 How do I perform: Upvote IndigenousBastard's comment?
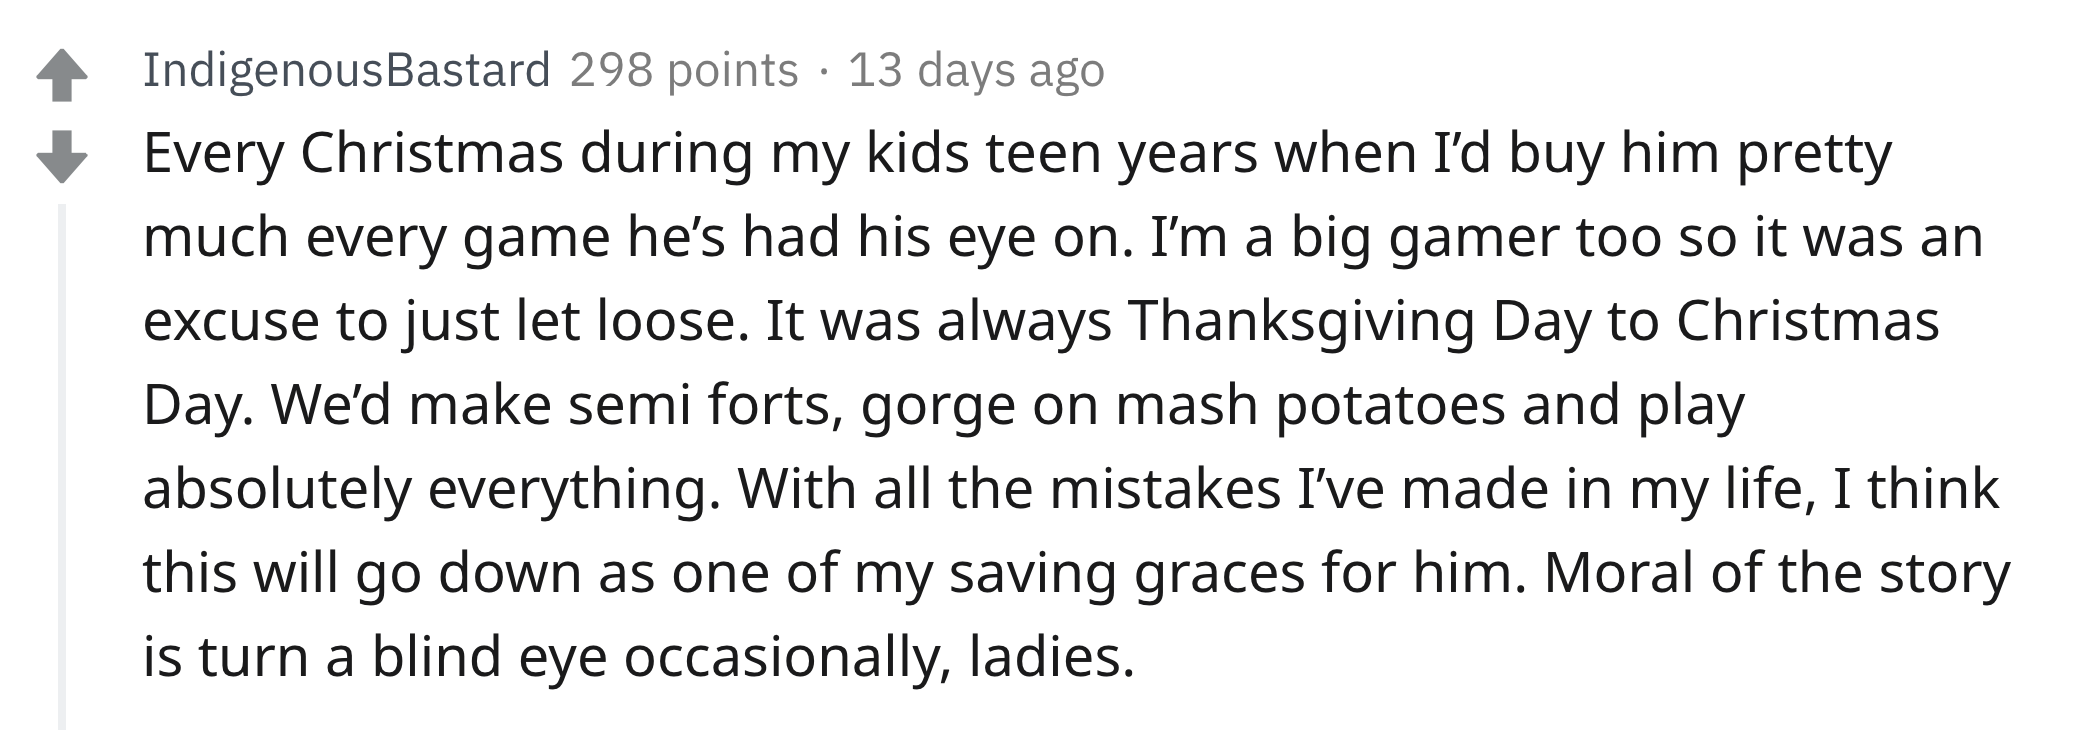coord(62,76)
